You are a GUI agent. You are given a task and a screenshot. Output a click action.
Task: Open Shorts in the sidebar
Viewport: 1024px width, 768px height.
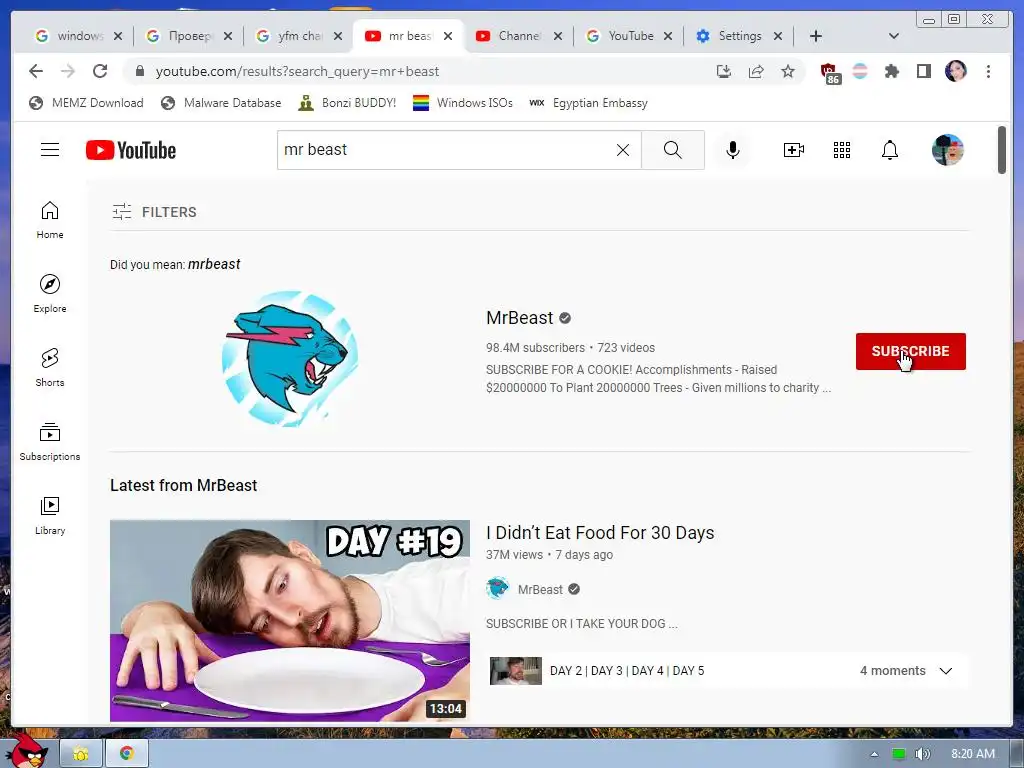[50, 368]
